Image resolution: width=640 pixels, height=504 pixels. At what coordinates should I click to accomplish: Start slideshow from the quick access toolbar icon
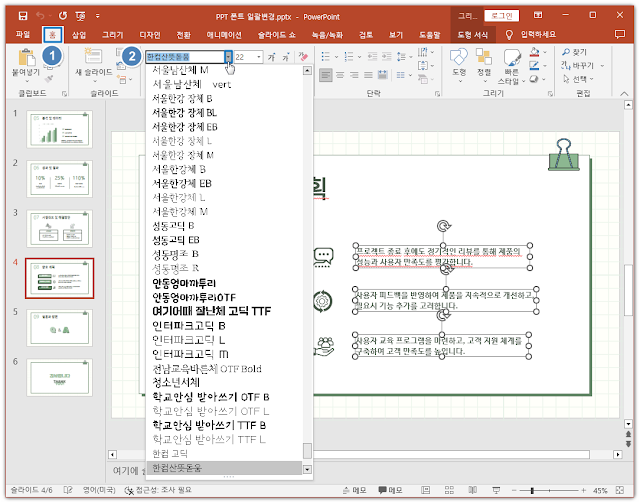click(x=80, y=16)
